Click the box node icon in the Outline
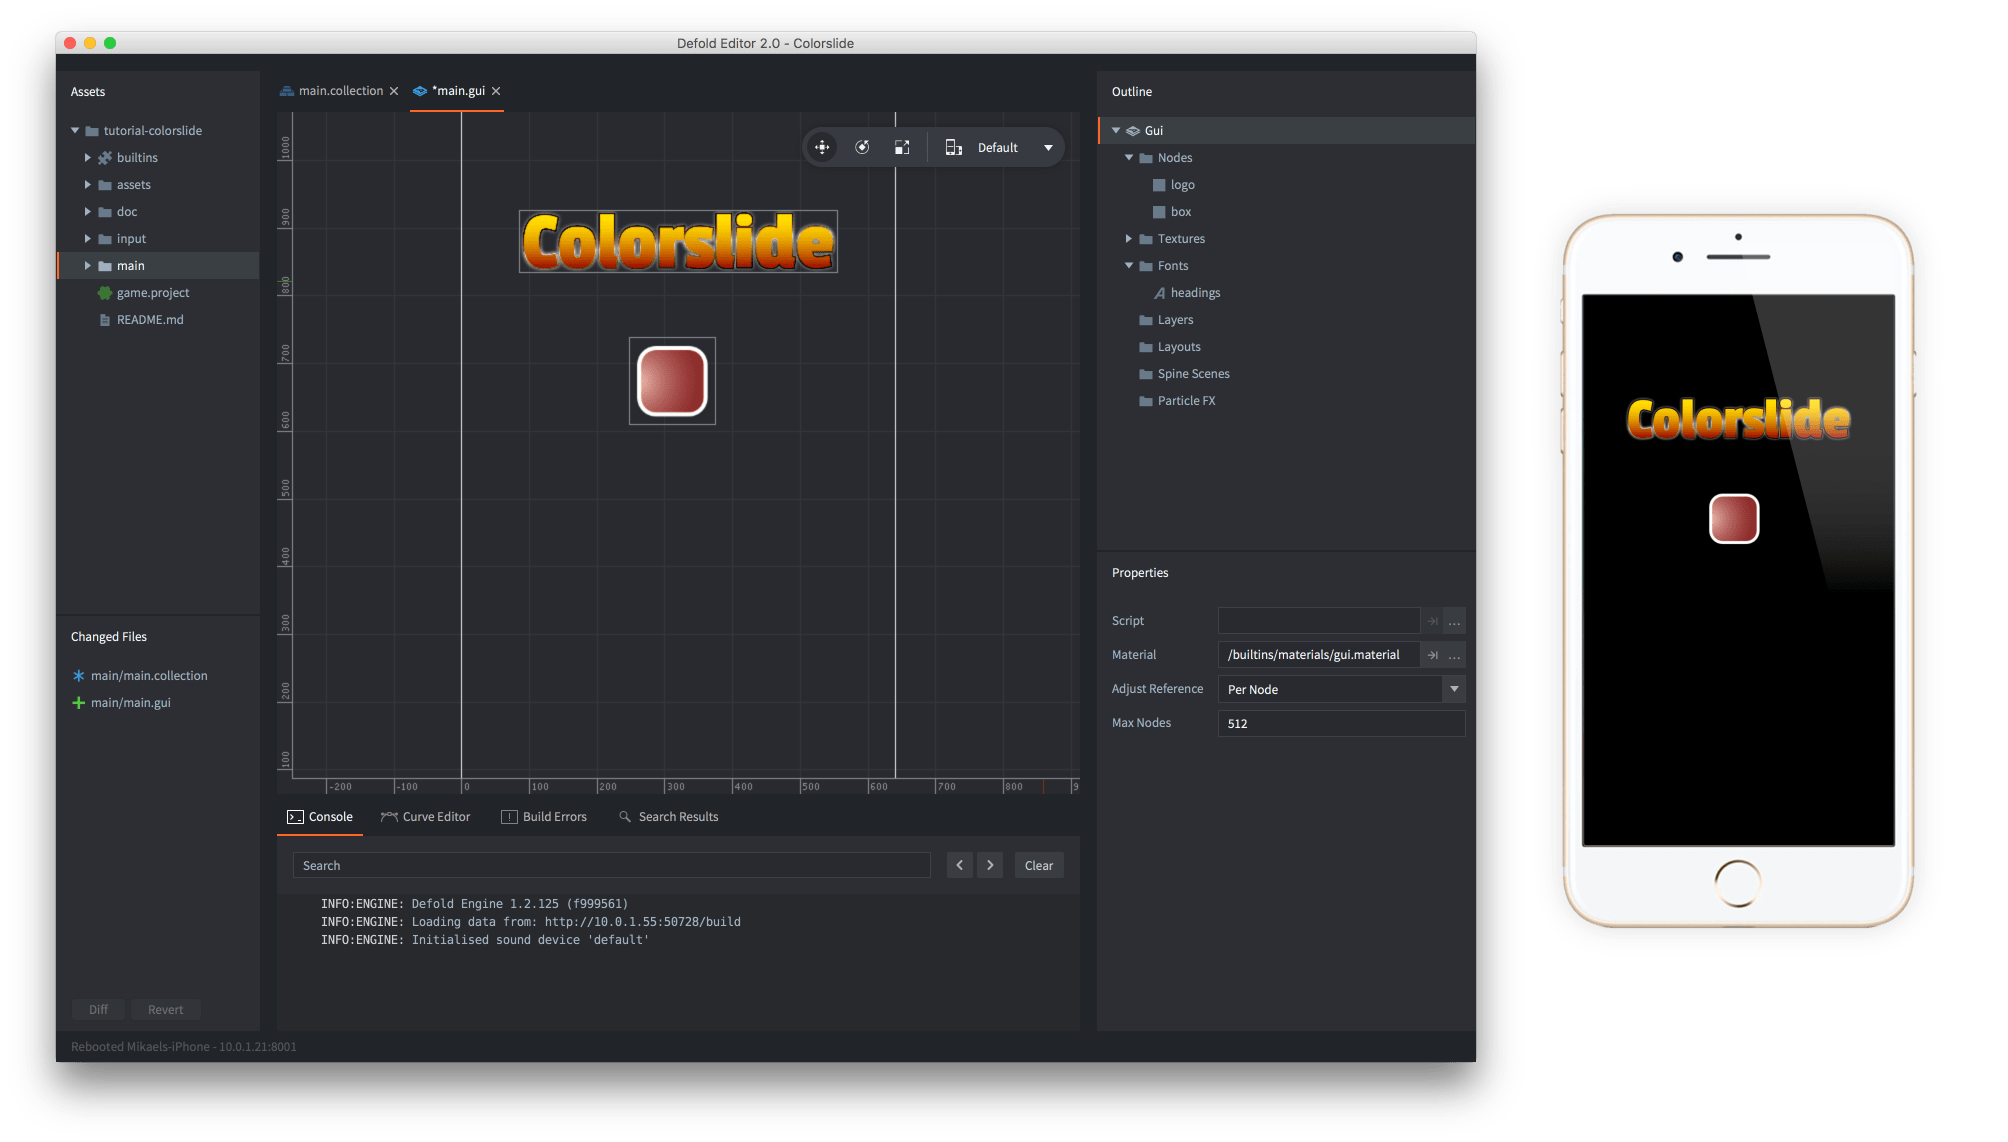2008x1142 pixels. [1157, 211]
